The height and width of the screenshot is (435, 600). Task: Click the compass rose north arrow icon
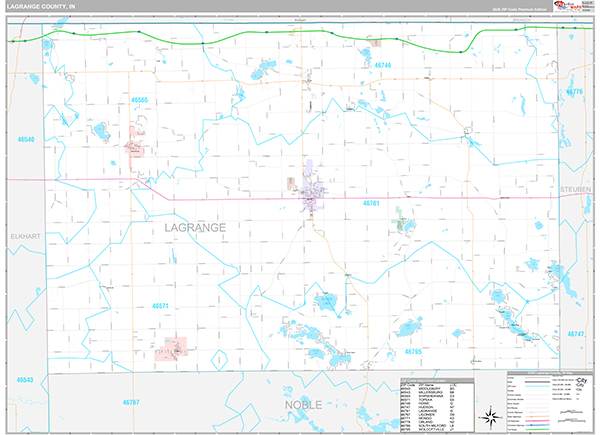492,416
